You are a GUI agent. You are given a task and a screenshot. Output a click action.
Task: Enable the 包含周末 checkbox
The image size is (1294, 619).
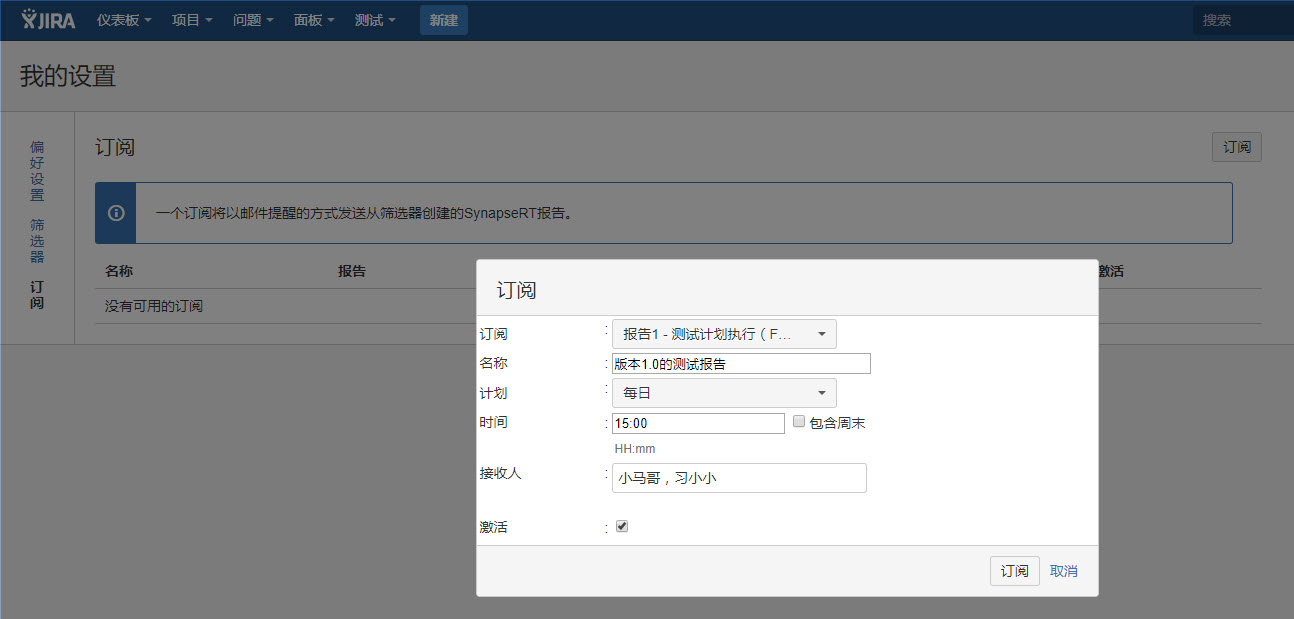point(799,422)
